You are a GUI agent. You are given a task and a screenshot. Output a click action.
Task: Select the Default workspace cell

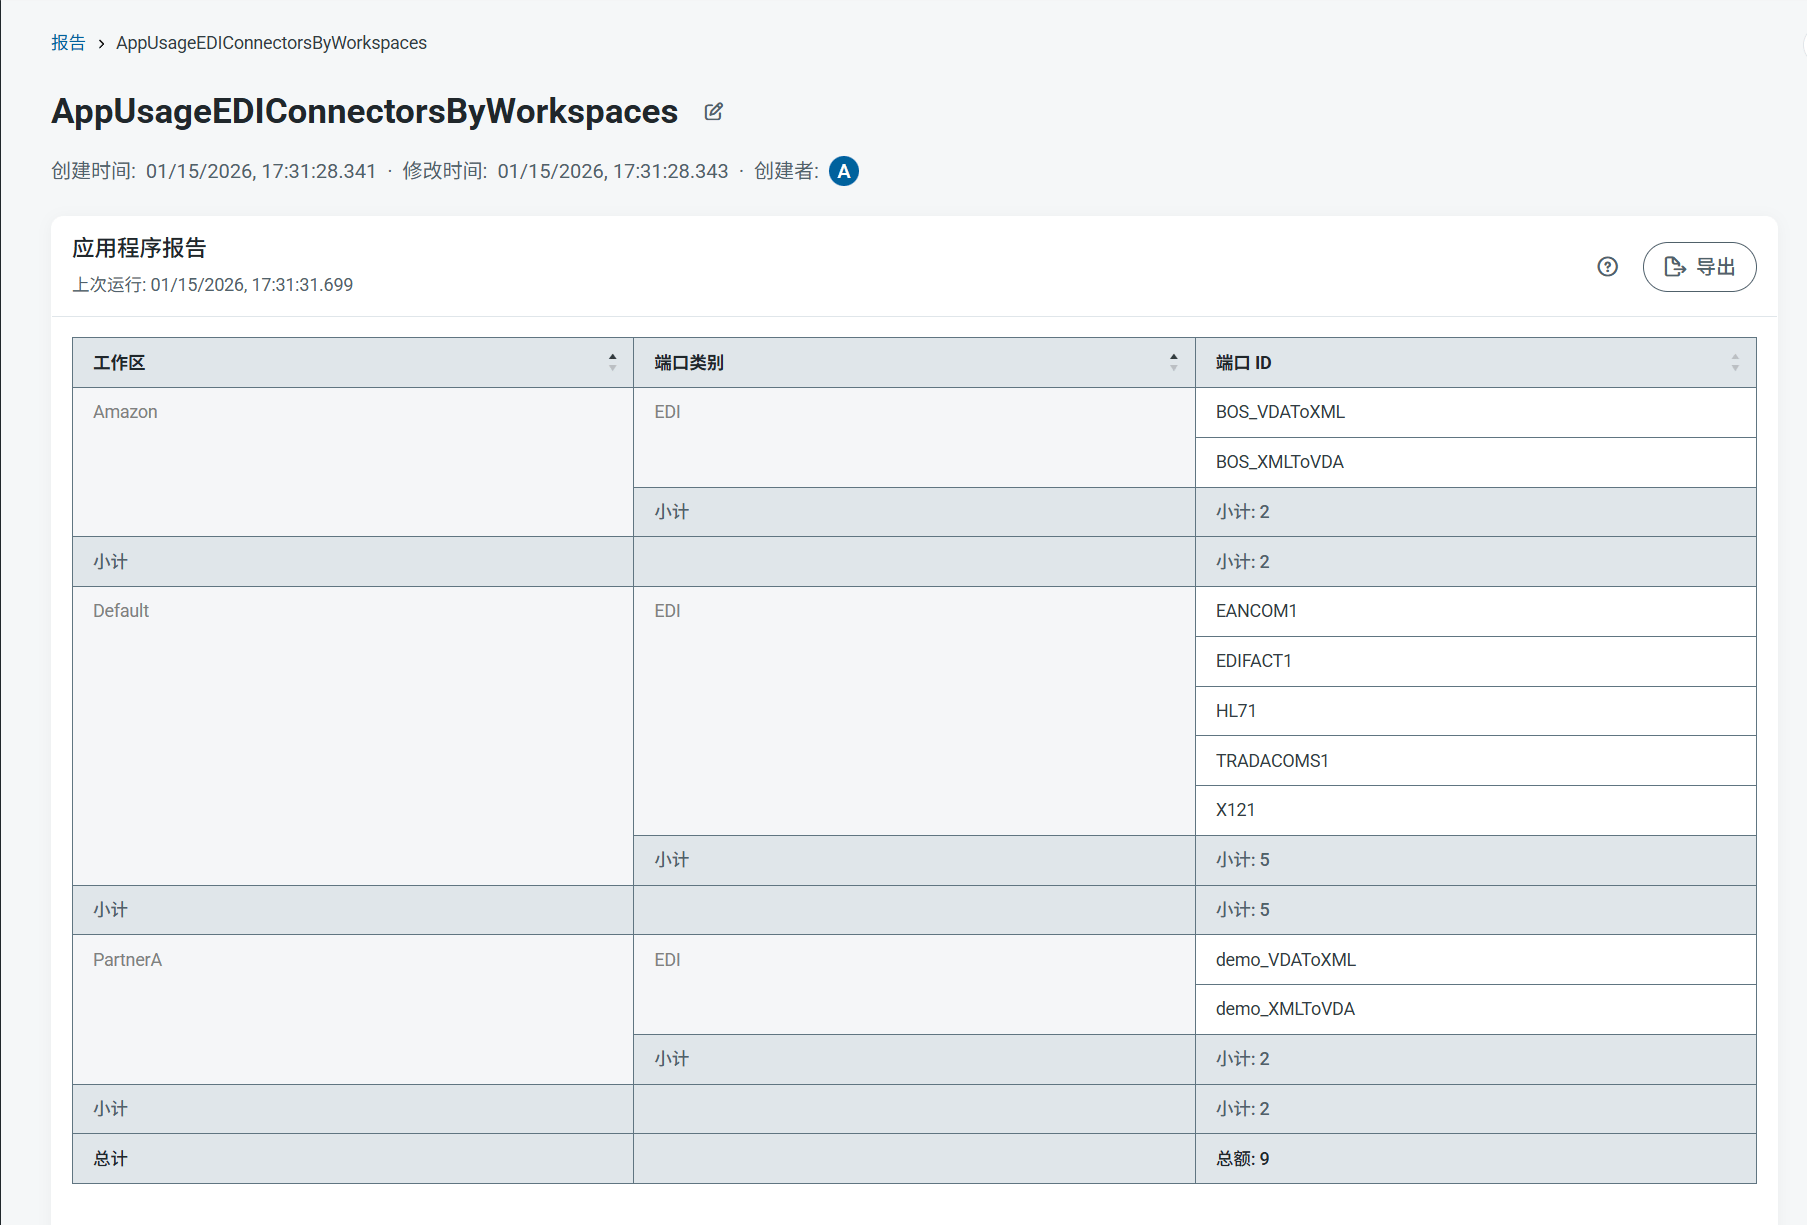coord(353,736)
